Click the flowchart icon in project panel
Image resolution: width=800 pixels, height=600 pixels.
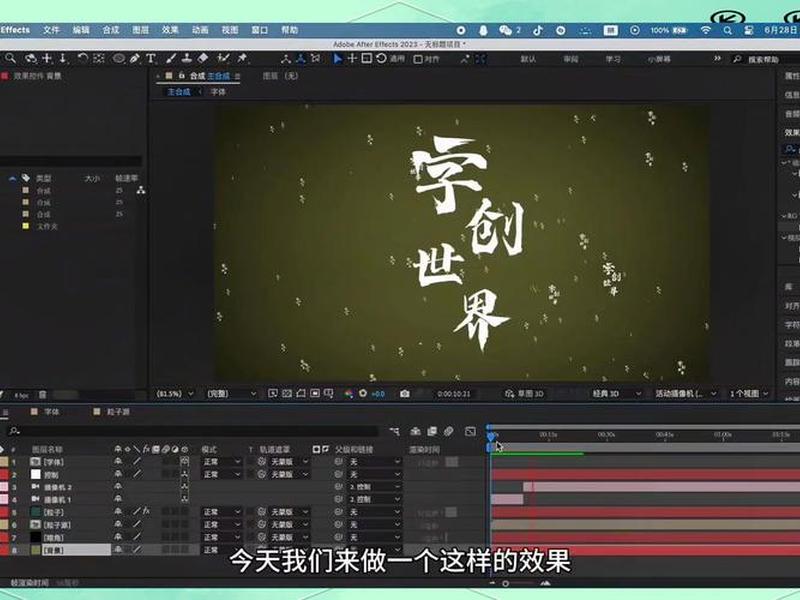[x=141, y=190]
